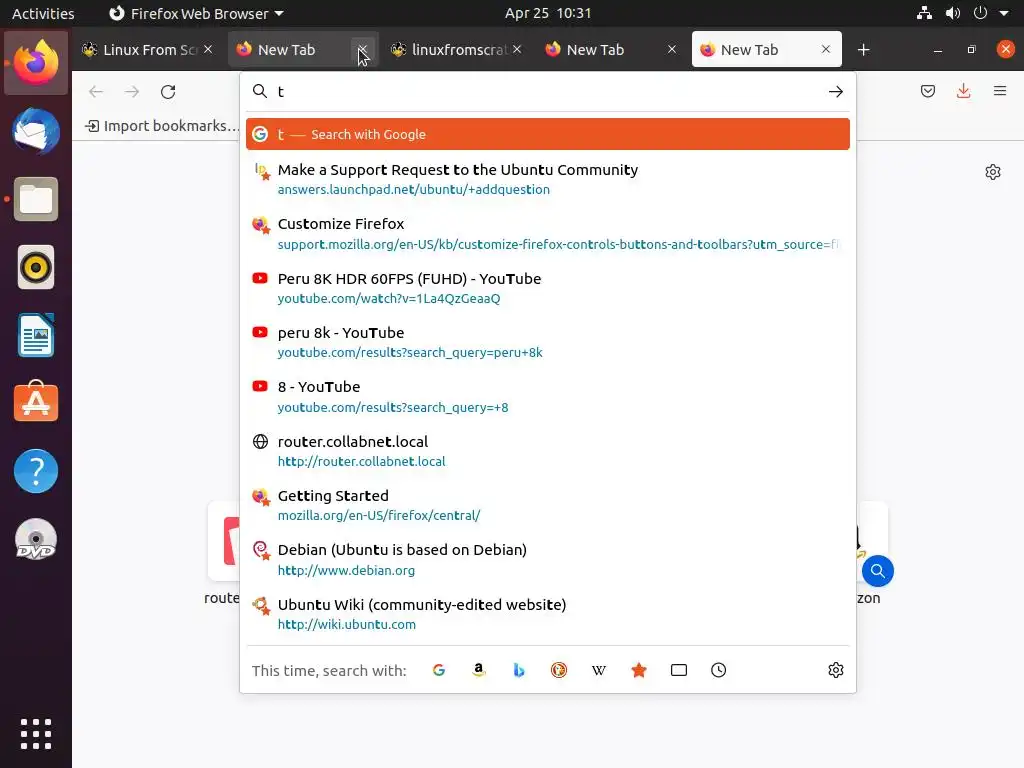The width and height of the screenshot is (1024, 768).
Task: Open Ubuntu Wiki suggestion
Action: coord(548,614)
